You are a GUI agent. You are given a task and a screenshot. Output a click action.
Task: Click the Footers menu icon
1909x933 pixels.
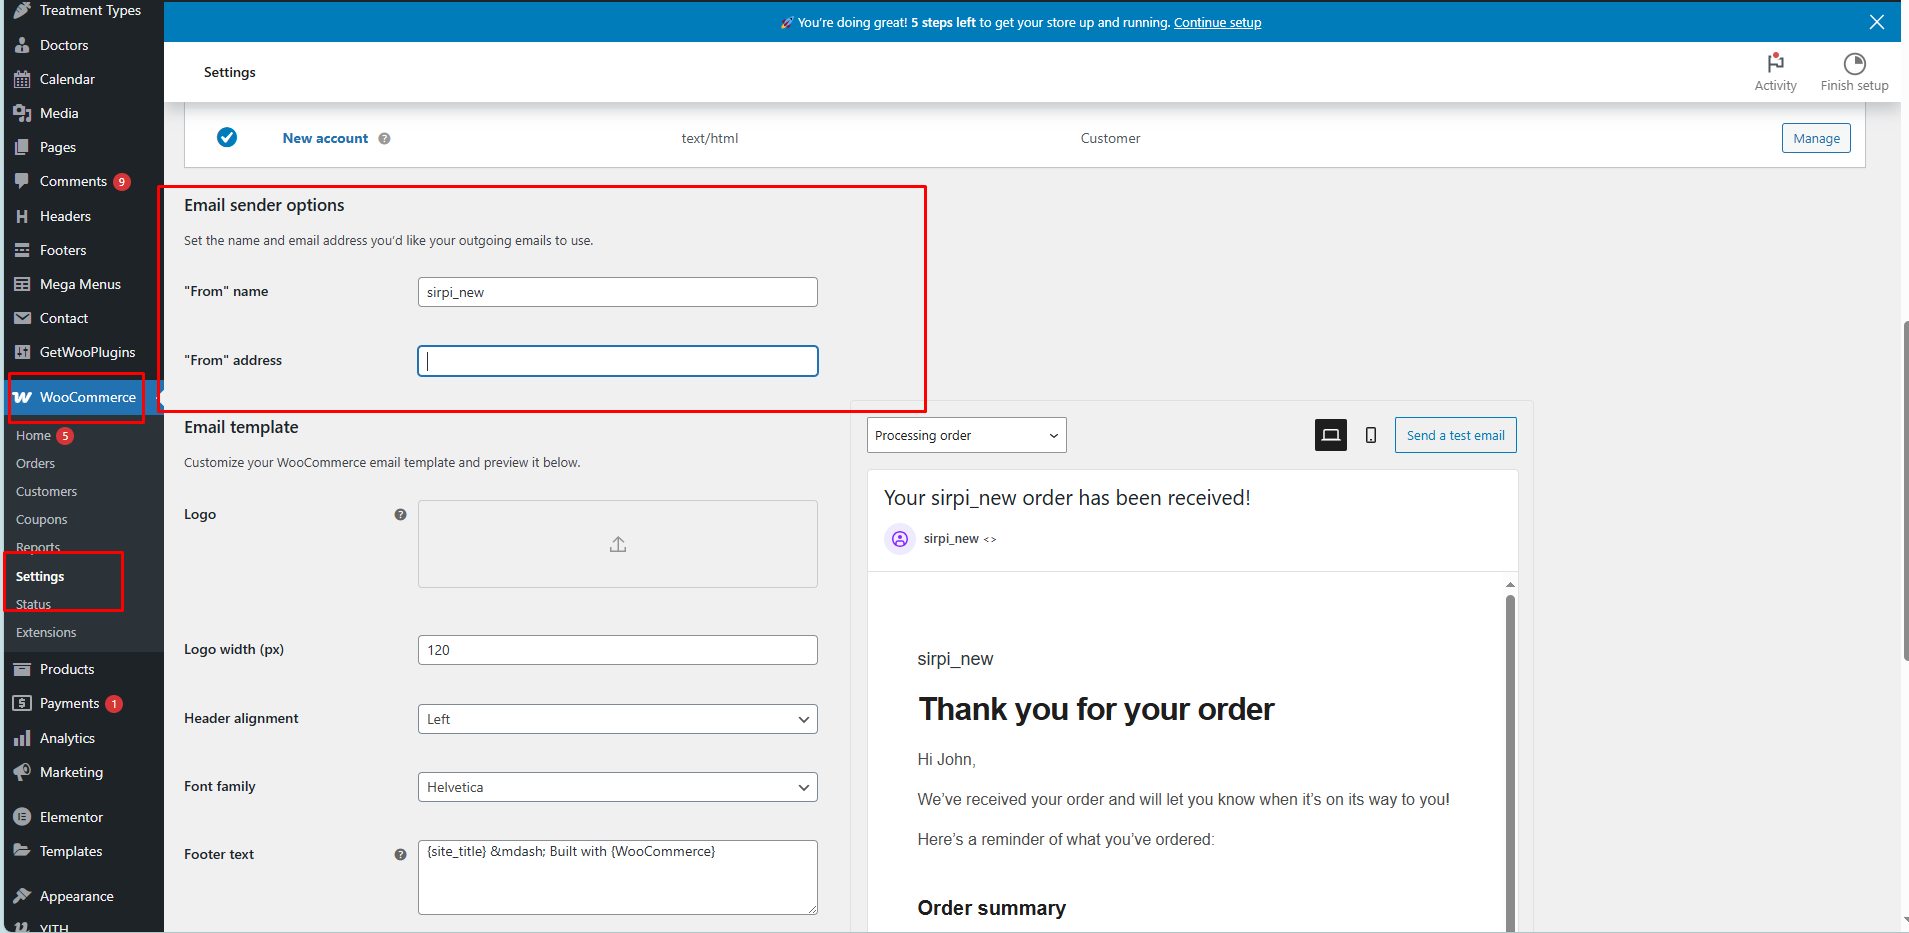point(22,250)
